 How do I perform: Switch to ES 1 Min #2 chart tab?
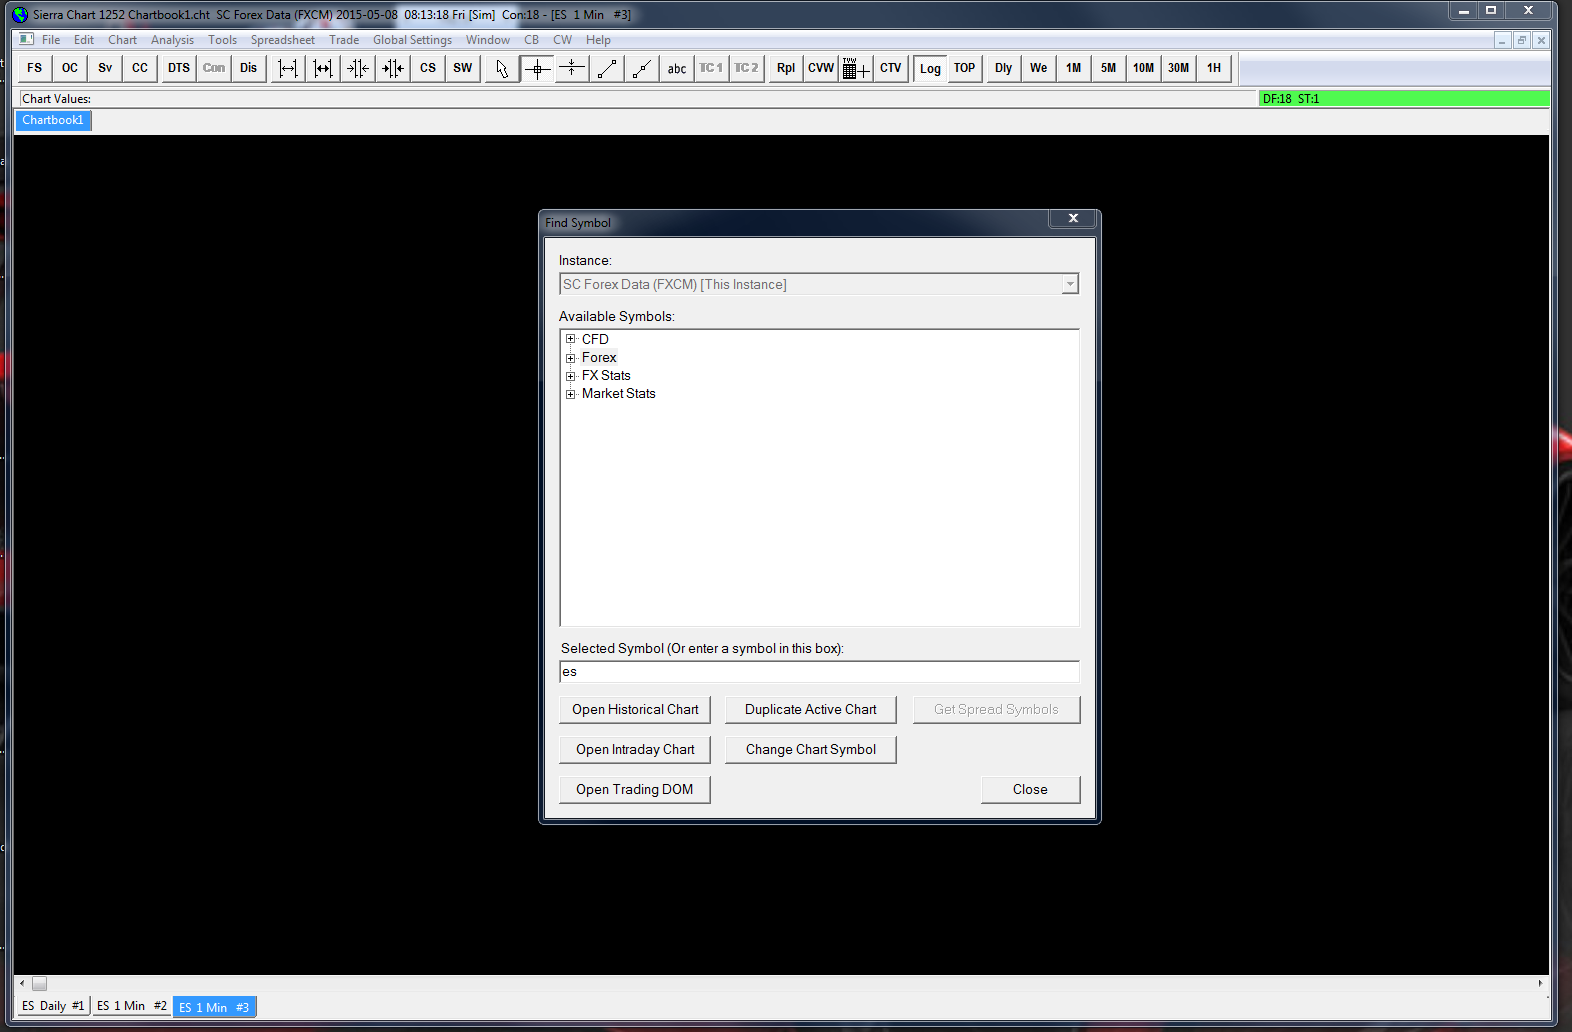pyautogui.click(x=132, y=1006)
